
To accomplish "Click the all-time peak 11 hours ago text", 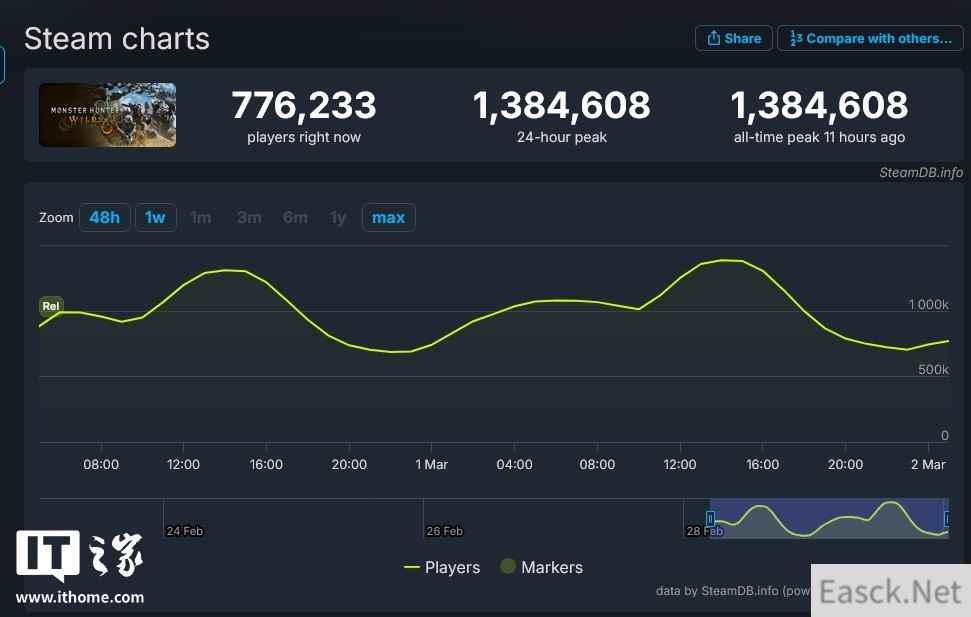I will pos(819,137).
